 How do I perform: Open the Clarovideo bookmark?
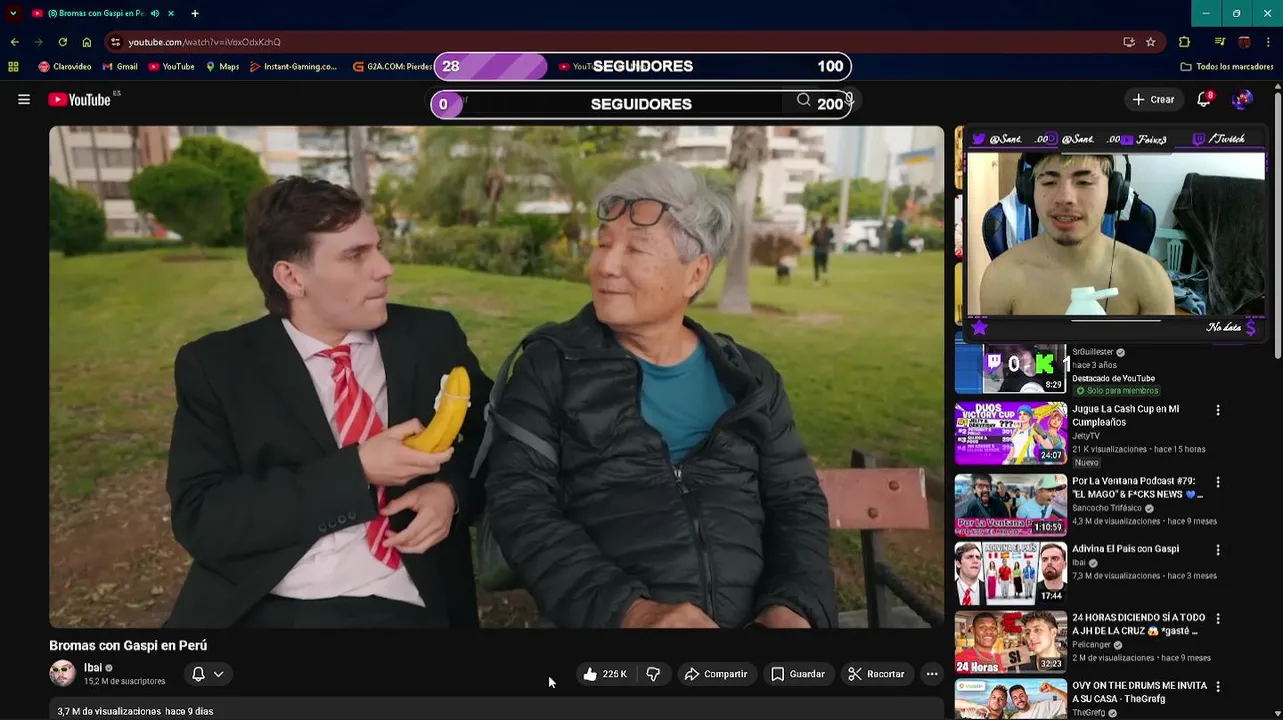(x=65, y=67)
